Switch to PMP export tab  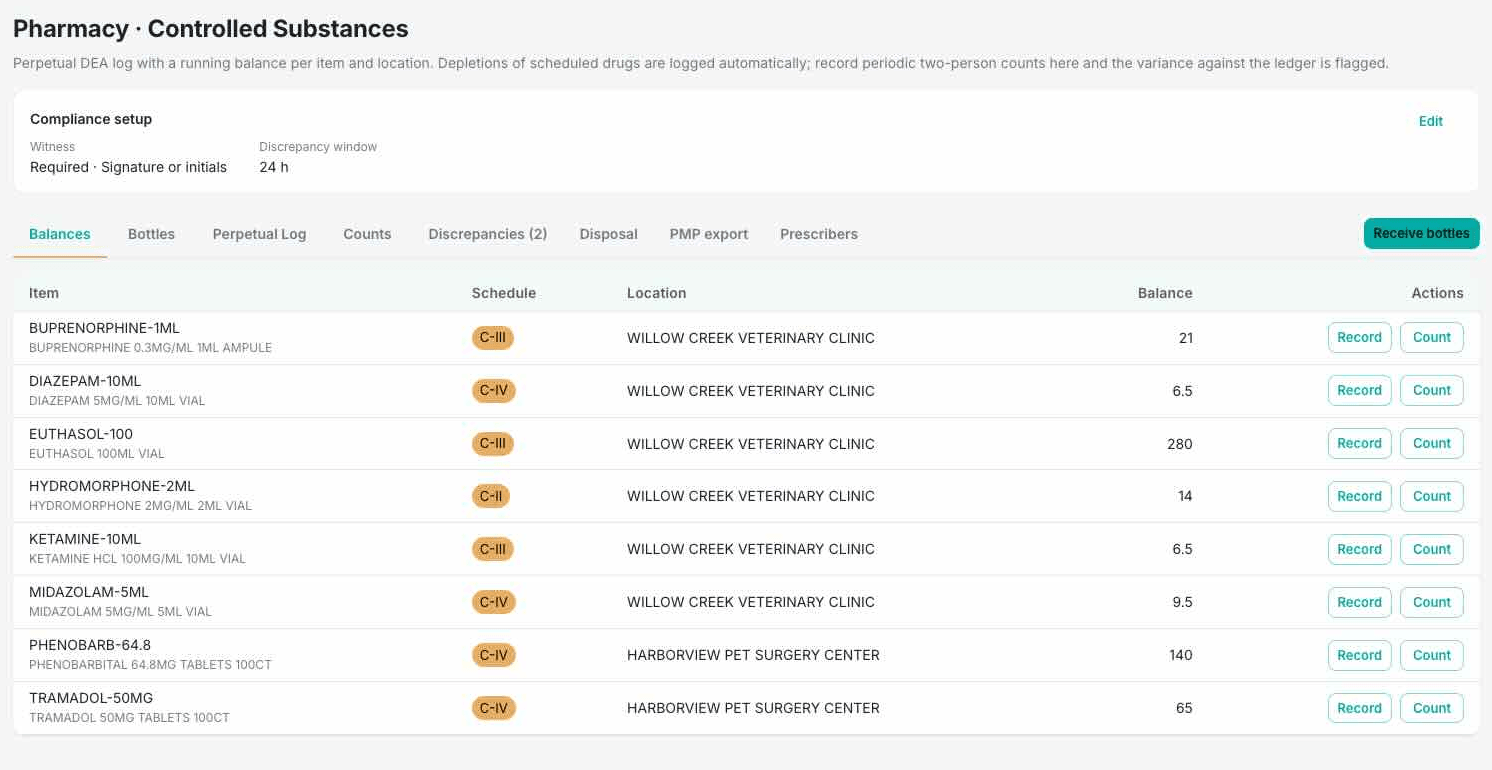(709, 234)
